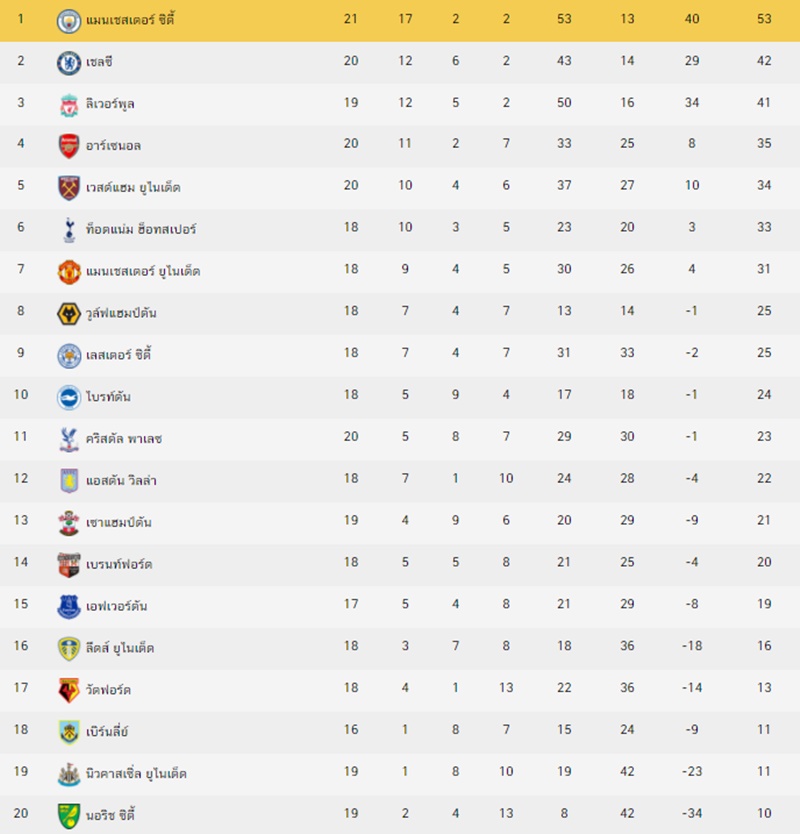Click the Manchester City club crest
The image size is (800, 834).
pyautogui.click(x=69, y=21)
